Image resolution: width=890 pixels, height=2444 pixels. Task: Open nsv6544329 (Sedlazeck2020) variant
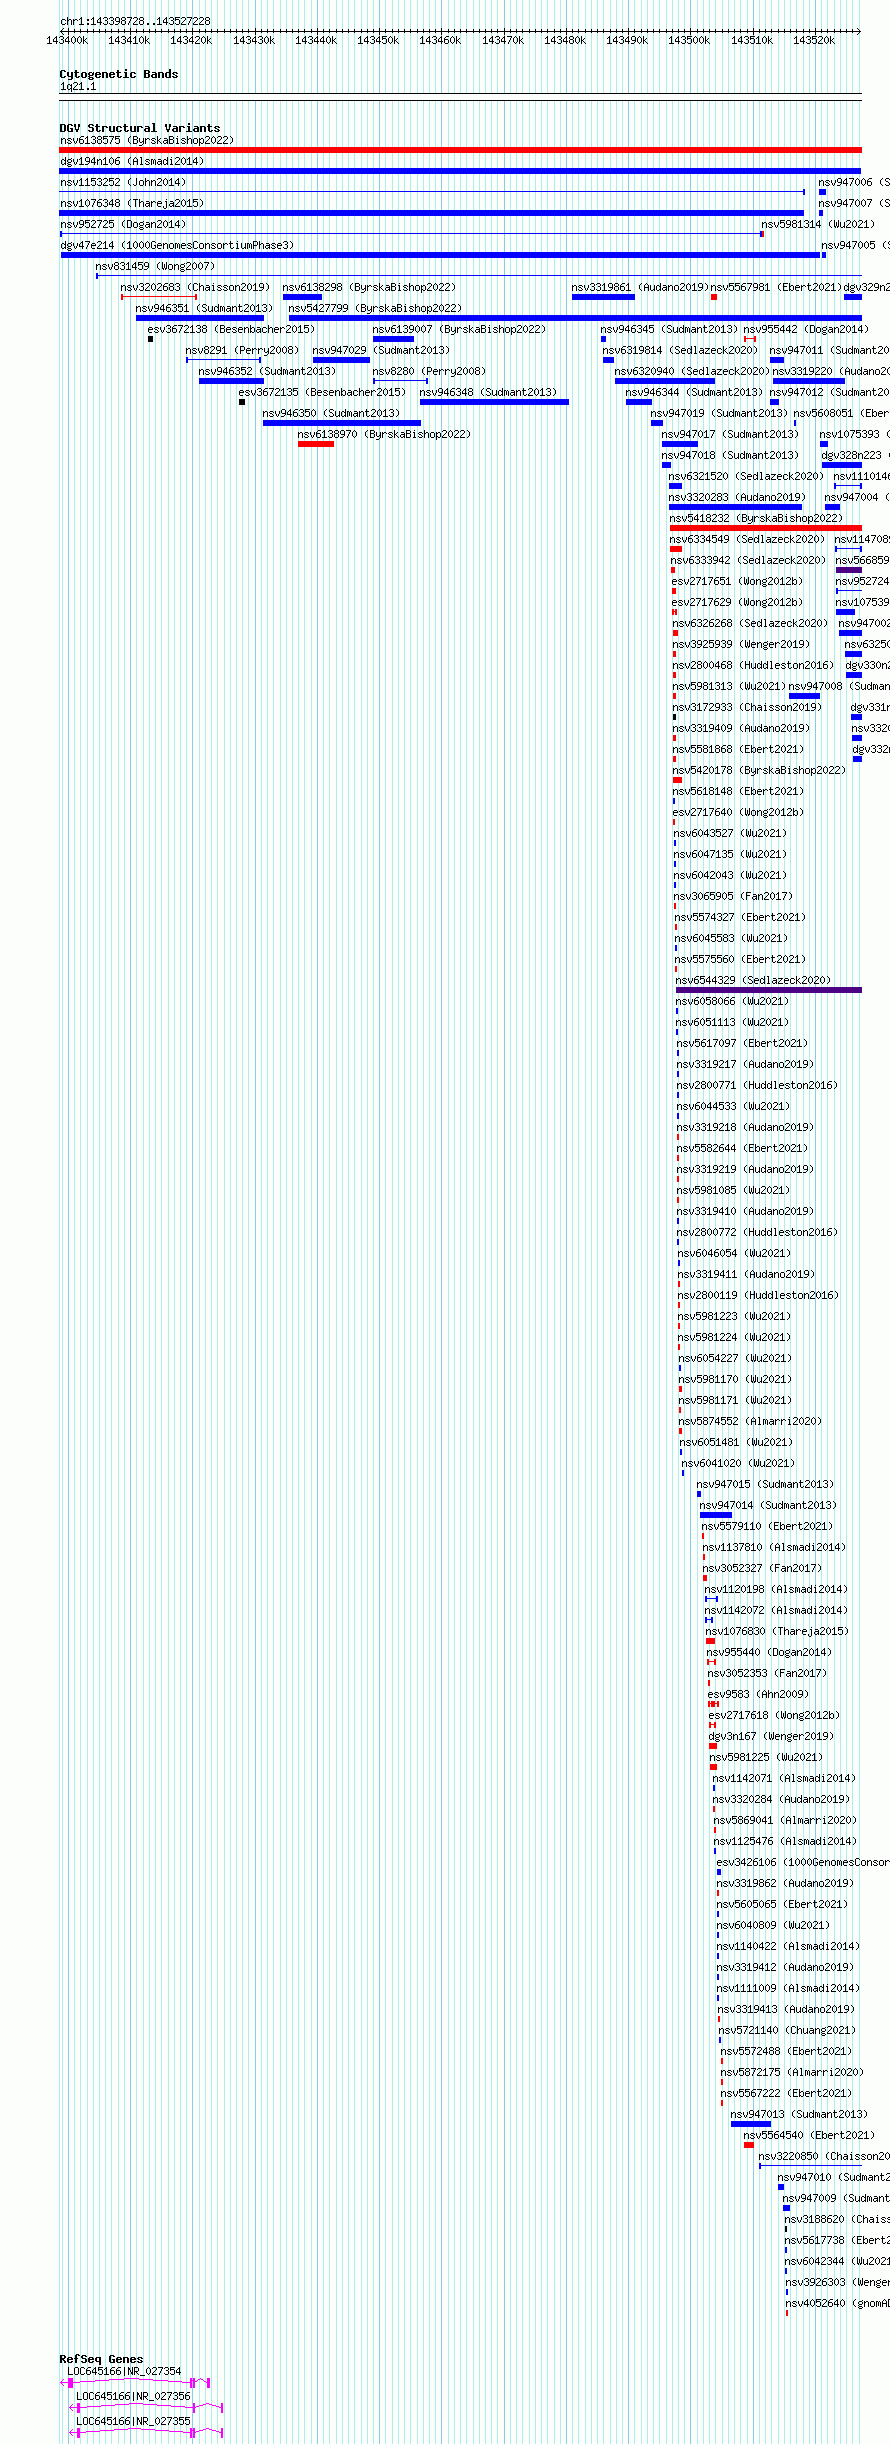[753, 980]
